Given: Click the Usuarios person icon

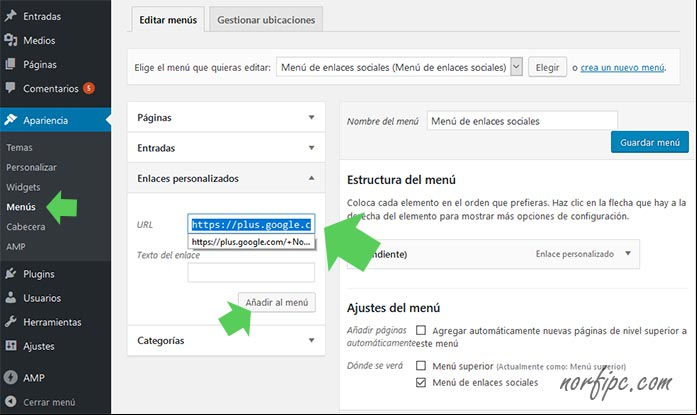Looking at the screenshot, I should click(11, 298).
